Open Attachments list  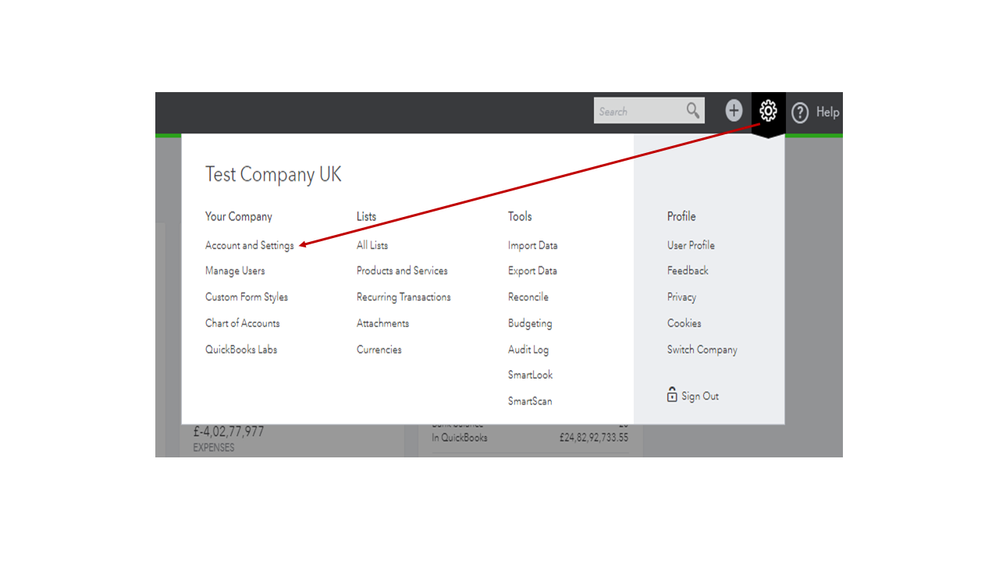click(382, 323)
